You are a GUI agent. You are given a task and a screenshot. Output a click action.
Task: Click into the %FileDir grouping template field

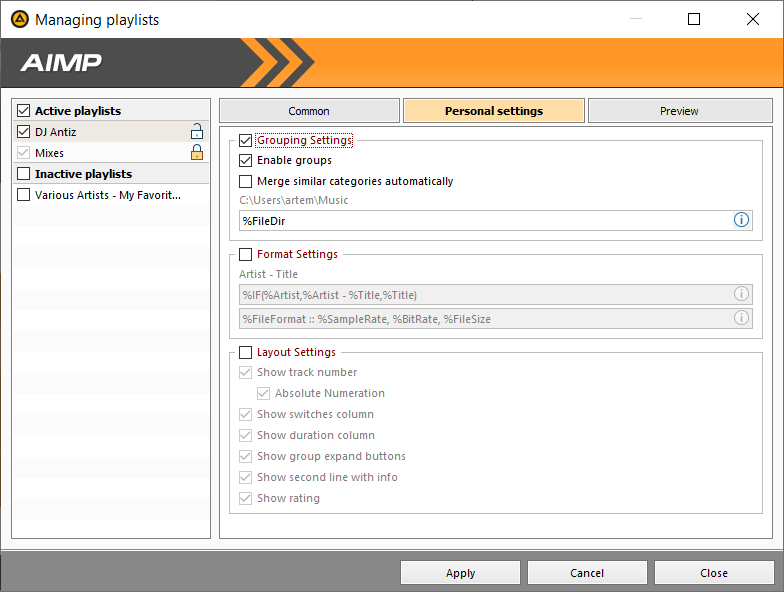(480, 220)
